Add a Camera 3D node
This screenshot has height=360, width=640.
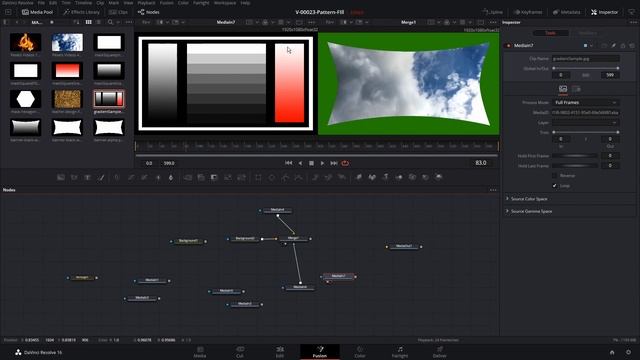412,177
